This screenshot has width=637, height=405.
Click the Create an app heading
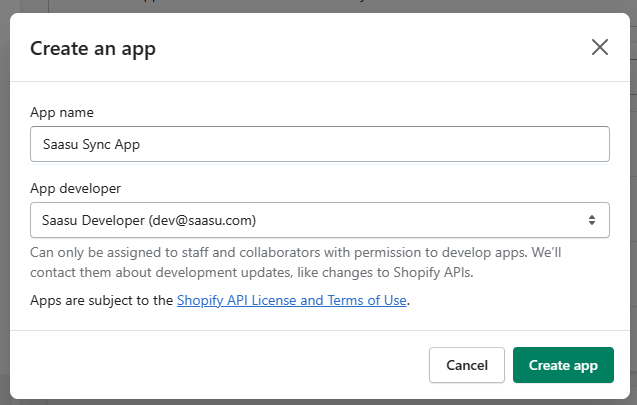[93, 49]
